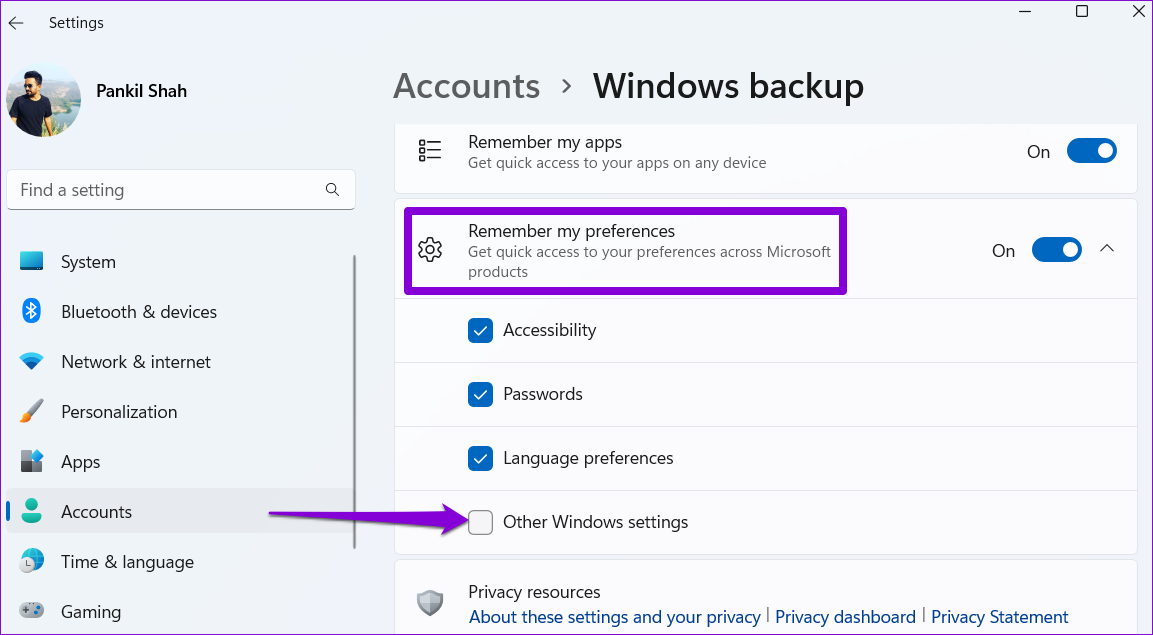The width and height of the screenshot is (1153, 635).
Task: Collapse Remember my preferences section
Action: (1107, 249)
